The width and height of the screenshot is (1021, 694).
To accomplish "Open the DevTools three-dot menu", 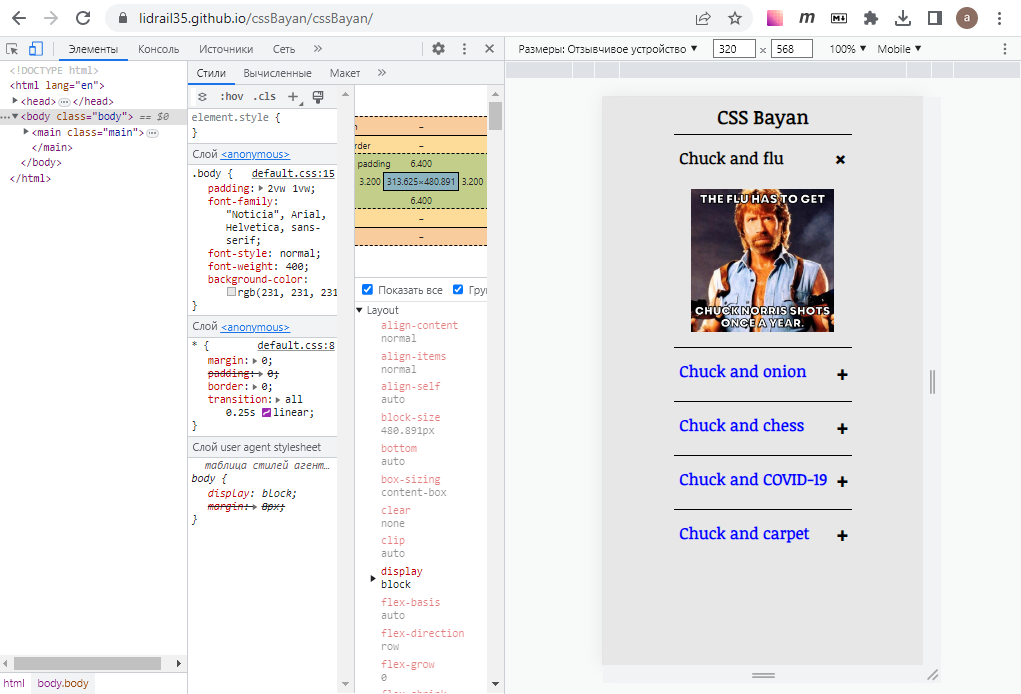I will [463, 48].
